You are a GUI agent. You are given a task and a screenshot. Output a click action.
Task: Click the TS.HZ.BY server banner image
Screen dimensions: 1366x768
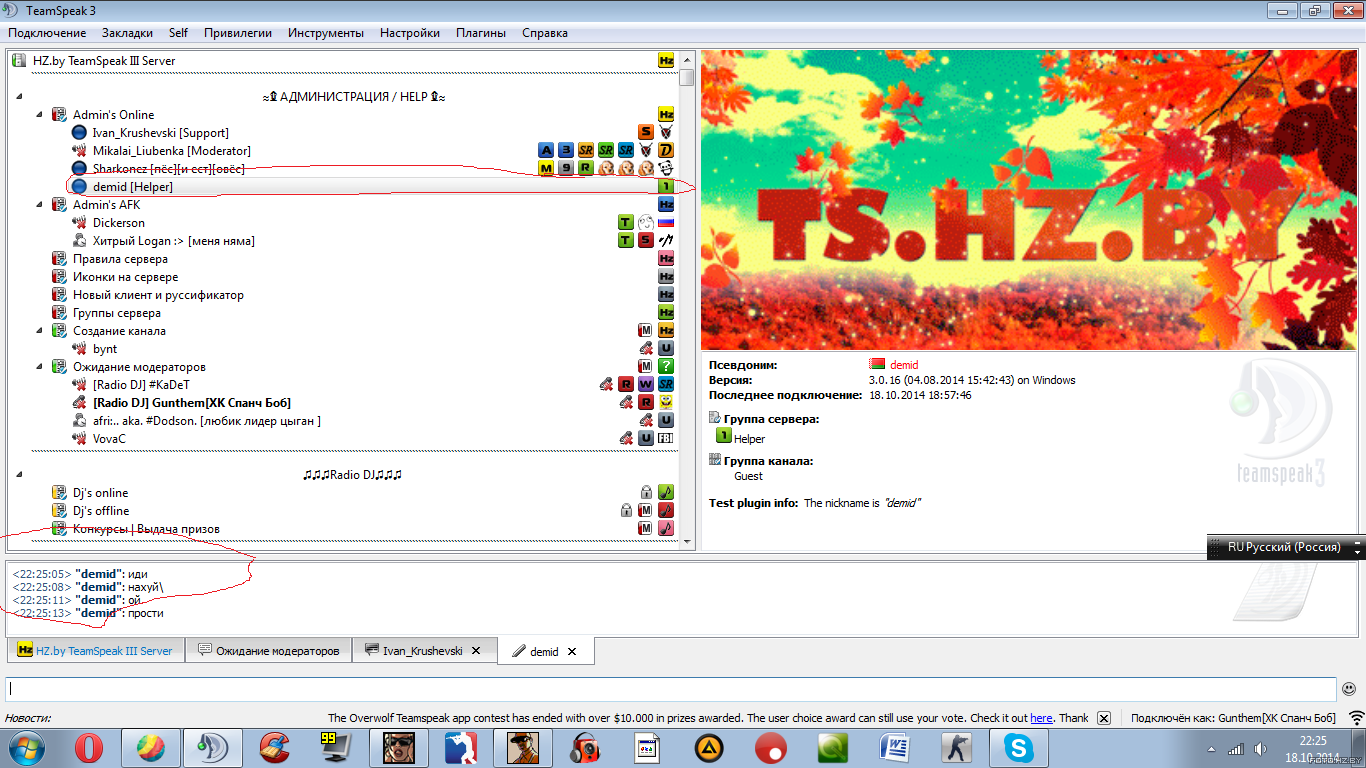pos(1028,200)
